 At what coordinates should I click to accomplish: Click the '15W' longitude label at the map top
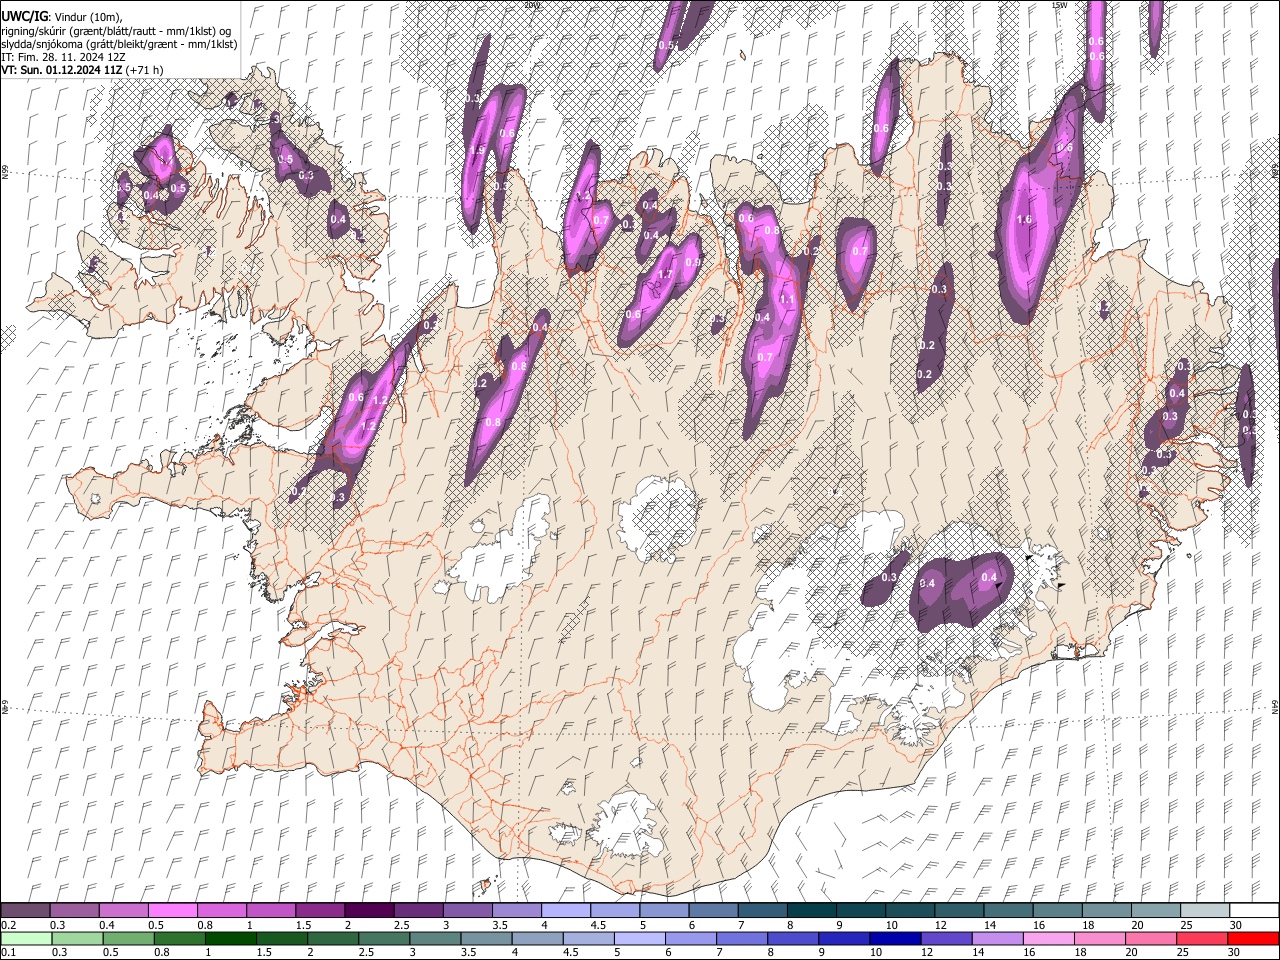click(x=1059, y=5)
